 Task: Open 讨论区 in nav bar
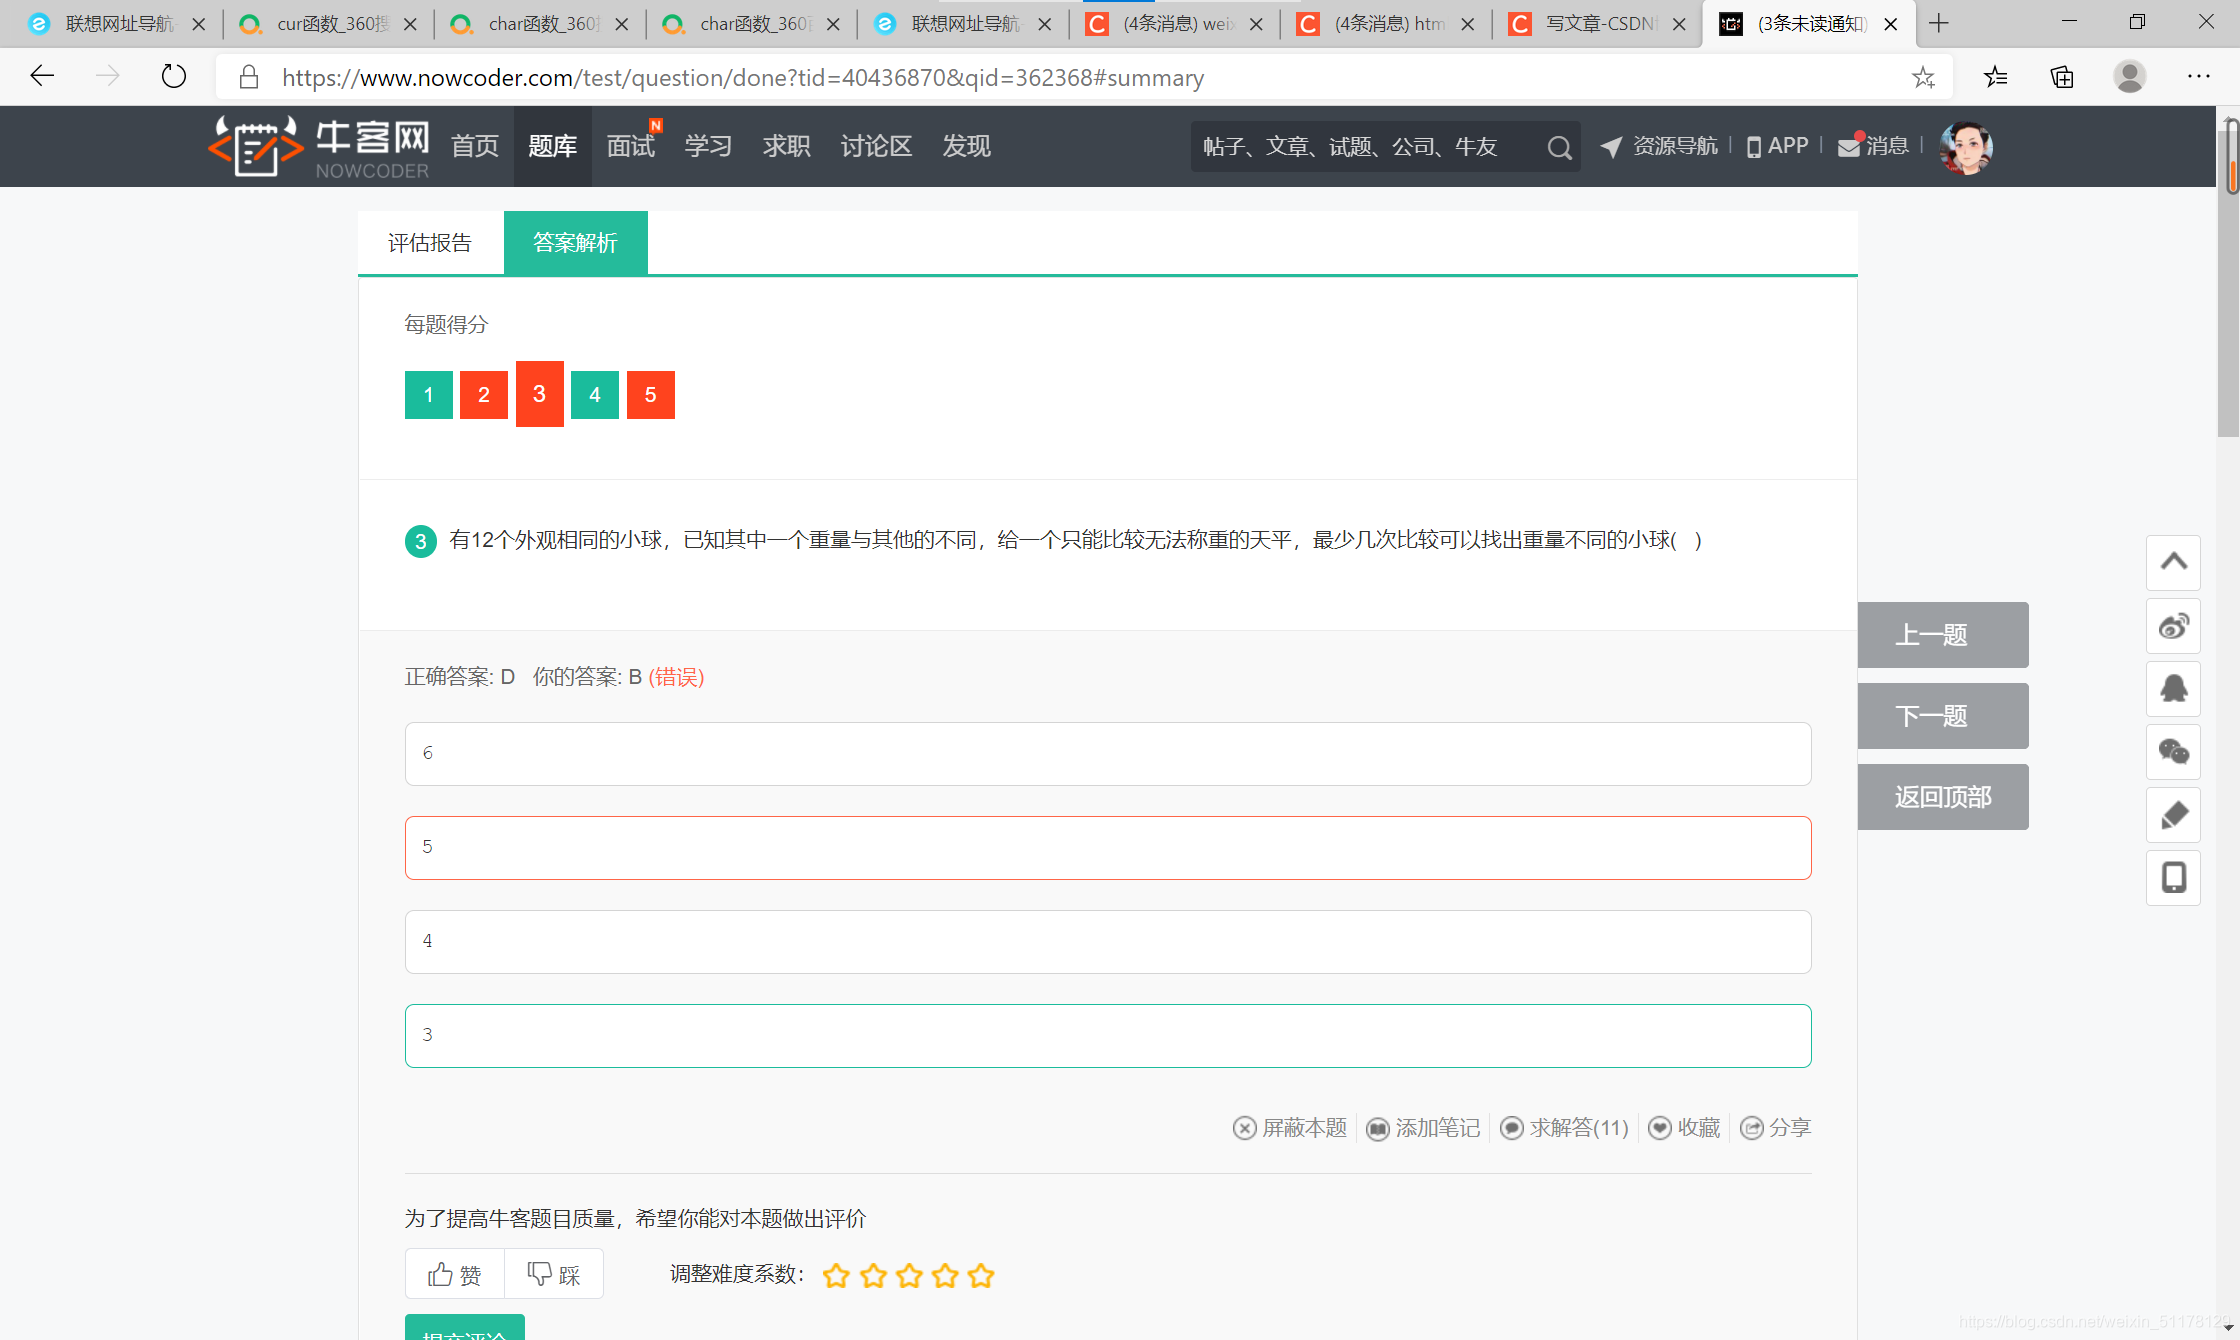876,146
